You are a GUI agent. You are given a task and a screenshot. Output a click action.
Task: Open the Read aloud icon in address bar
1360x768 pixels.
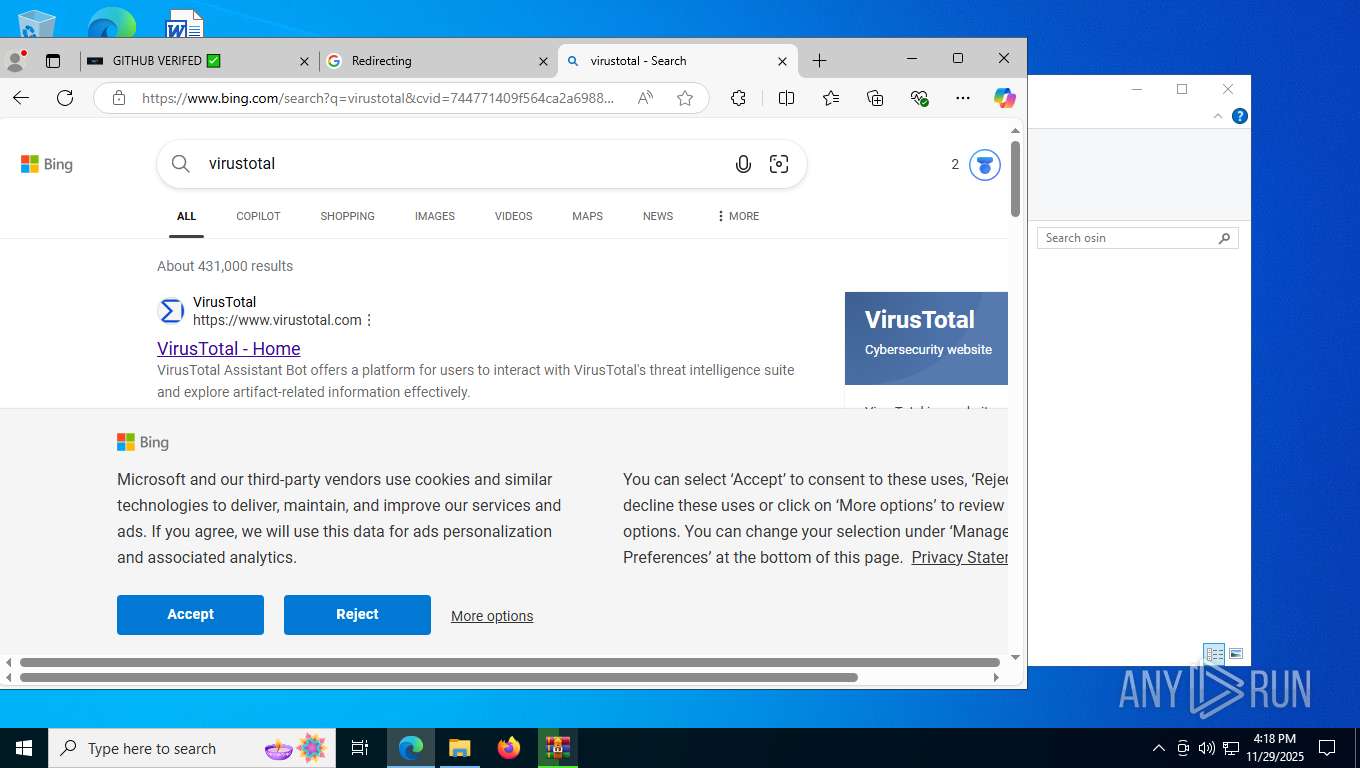click(x=645, y=98)
